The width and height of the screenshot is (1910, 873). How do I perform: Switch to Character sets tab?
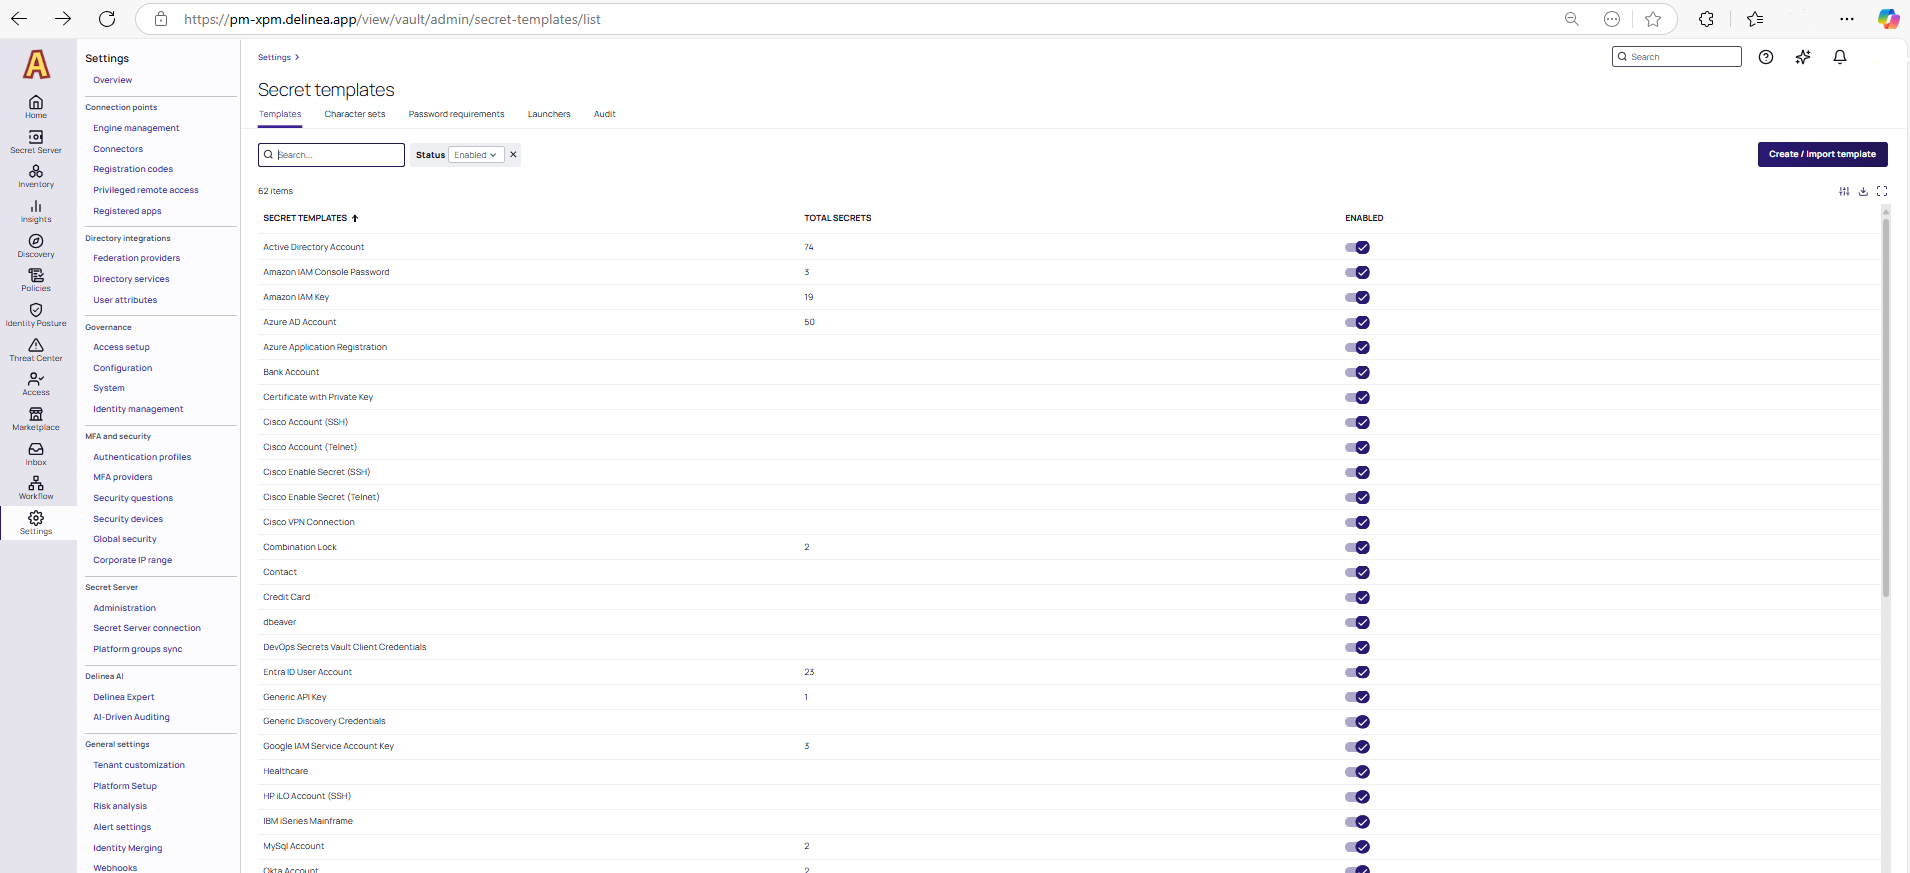pos(355,114)
